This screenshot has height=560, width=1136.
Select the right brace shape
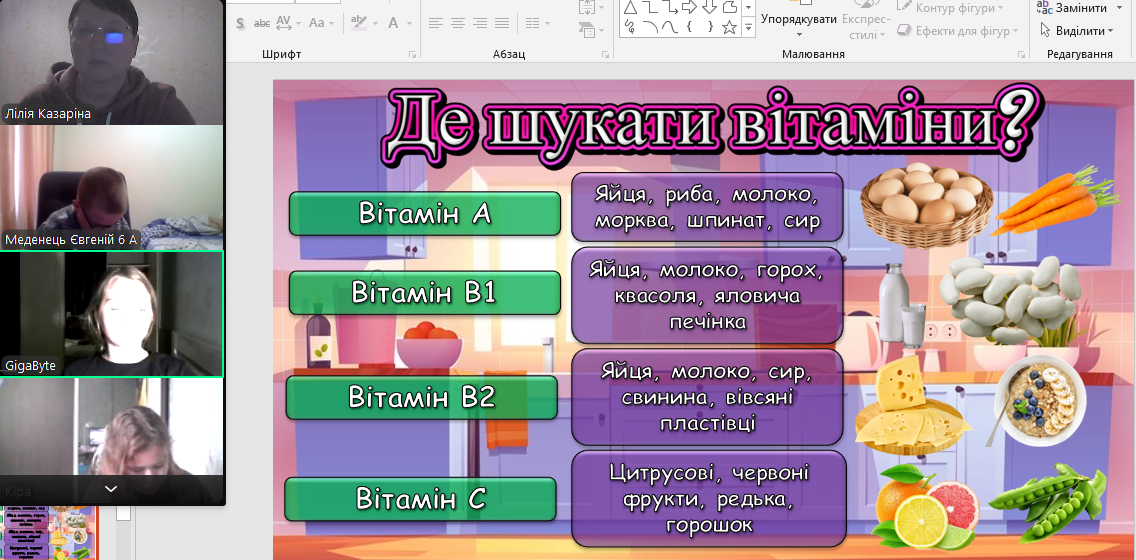[x=710, y=28]
